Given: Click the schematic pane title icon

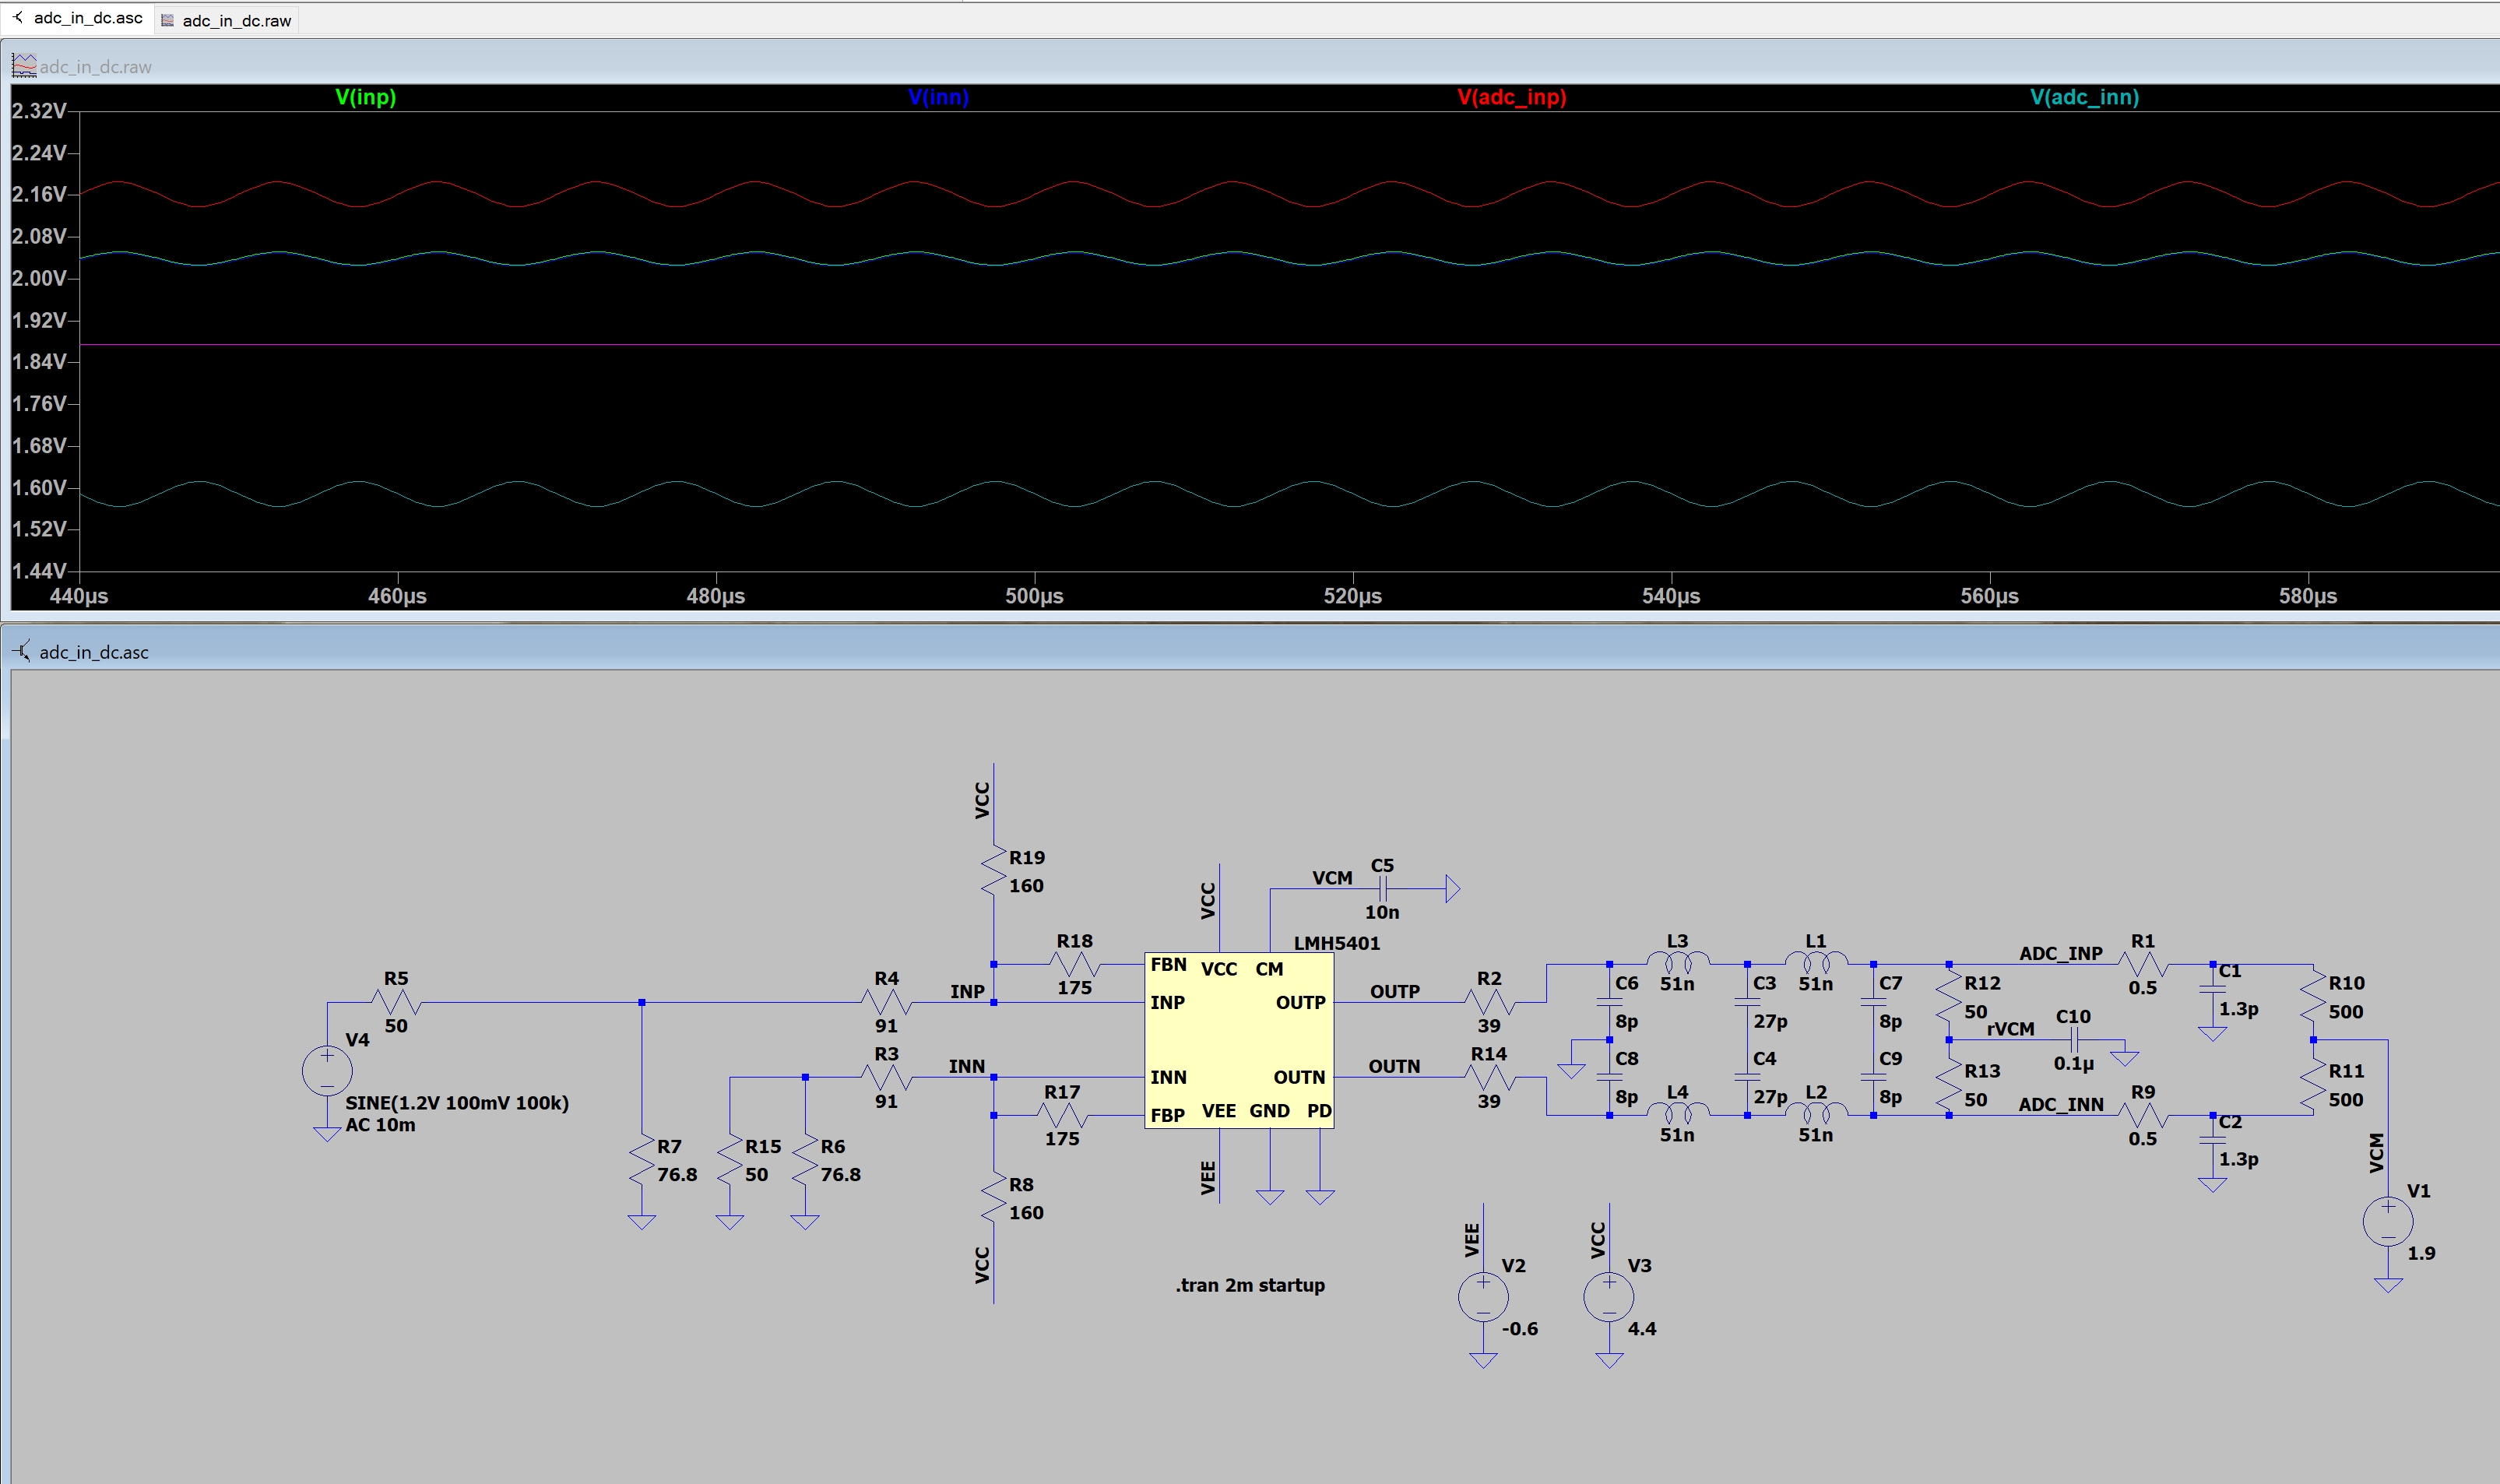Looking at the screenshot, I should 22,651.
